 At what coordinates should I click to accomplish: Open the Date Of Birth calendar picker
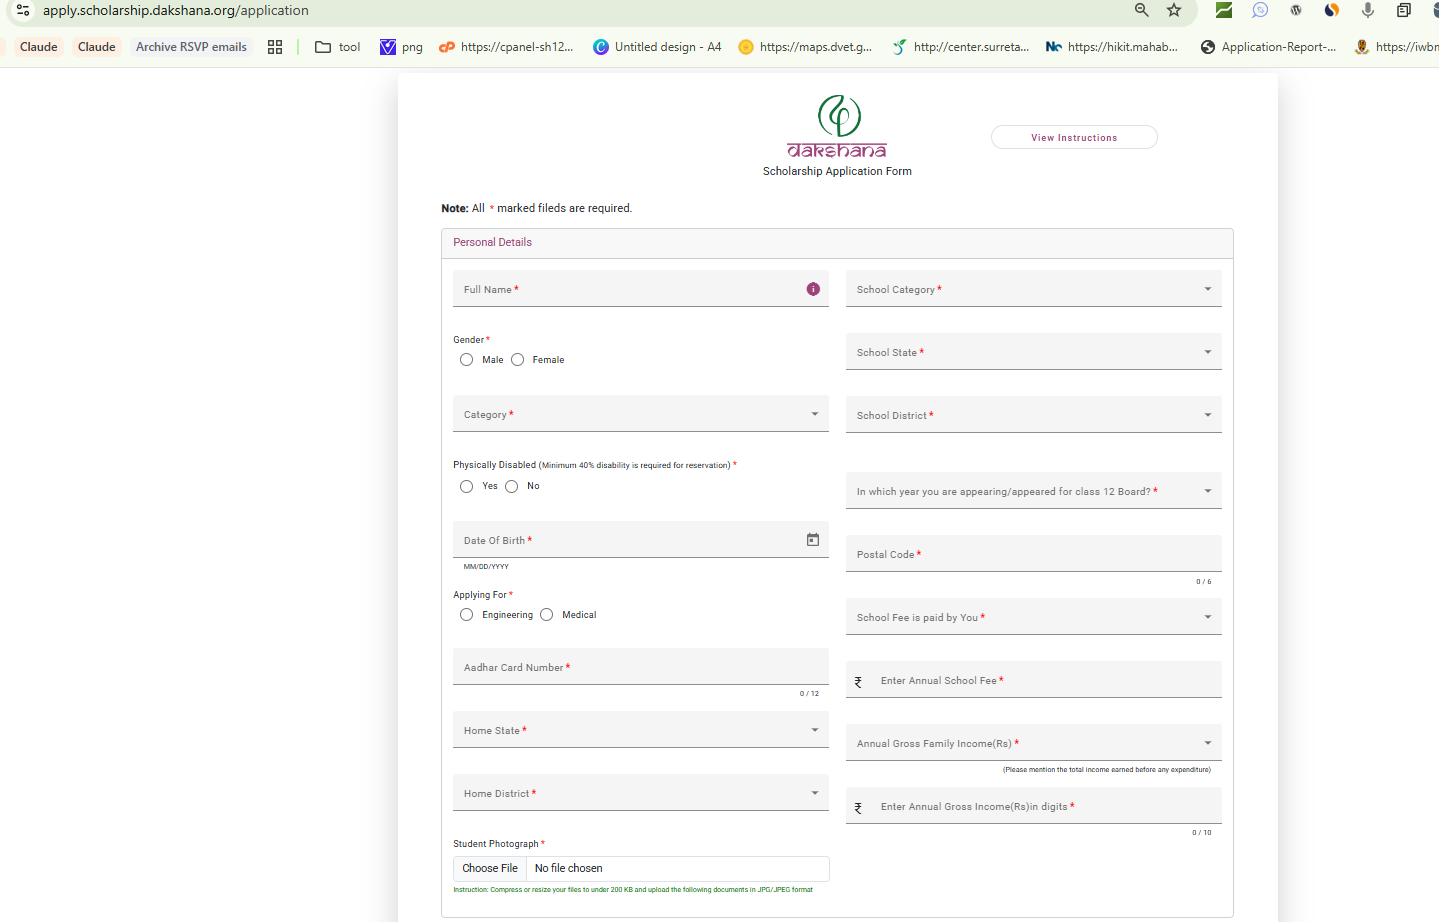(x=813, y=540)
